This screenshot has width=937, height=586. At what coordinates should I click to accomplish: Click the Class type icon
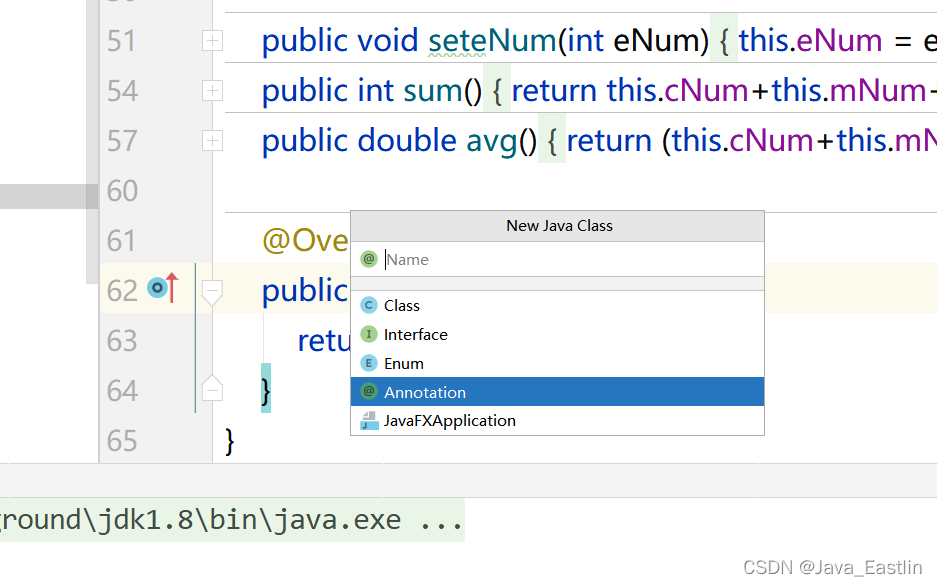click(x=369, y=305)
